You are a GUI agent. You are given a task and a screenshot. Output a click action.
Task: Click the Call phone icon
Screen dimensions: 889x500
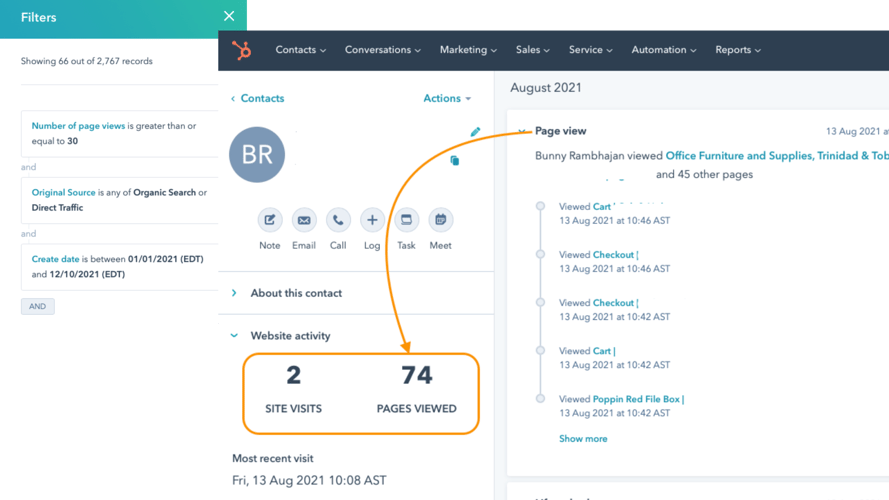[338, 220]
